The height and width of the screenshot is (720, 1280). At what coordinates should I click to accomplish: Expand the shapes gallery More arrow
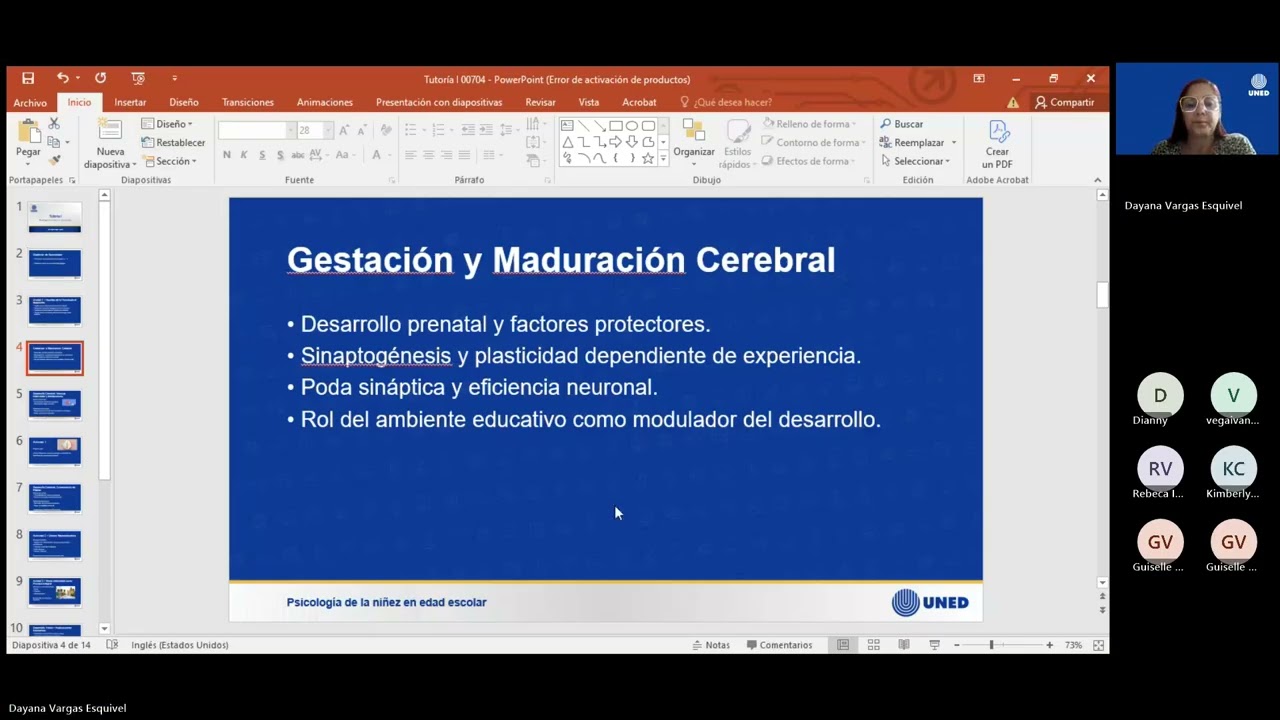pos(662,159)
